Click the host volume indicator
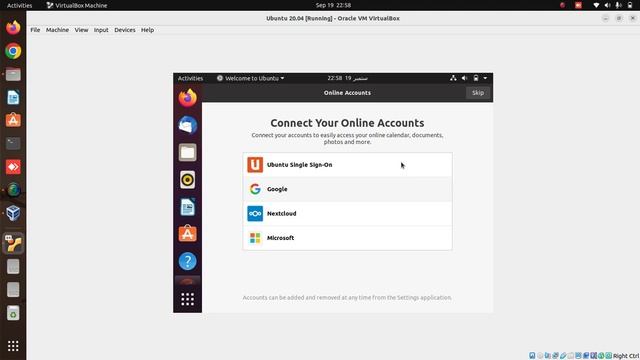The image size is (640, 360). [x=607, y=5]
